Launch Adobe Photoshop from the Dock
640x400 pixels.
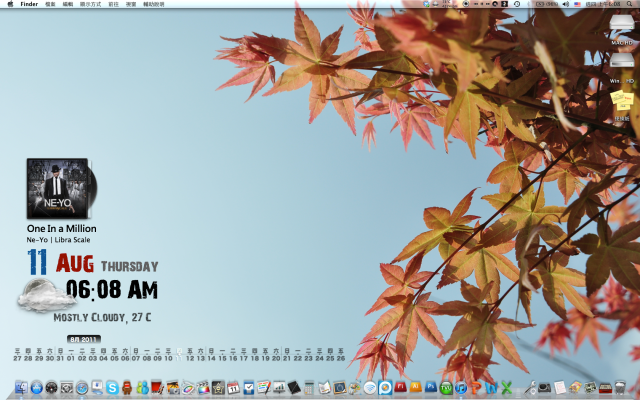(430, 388)
